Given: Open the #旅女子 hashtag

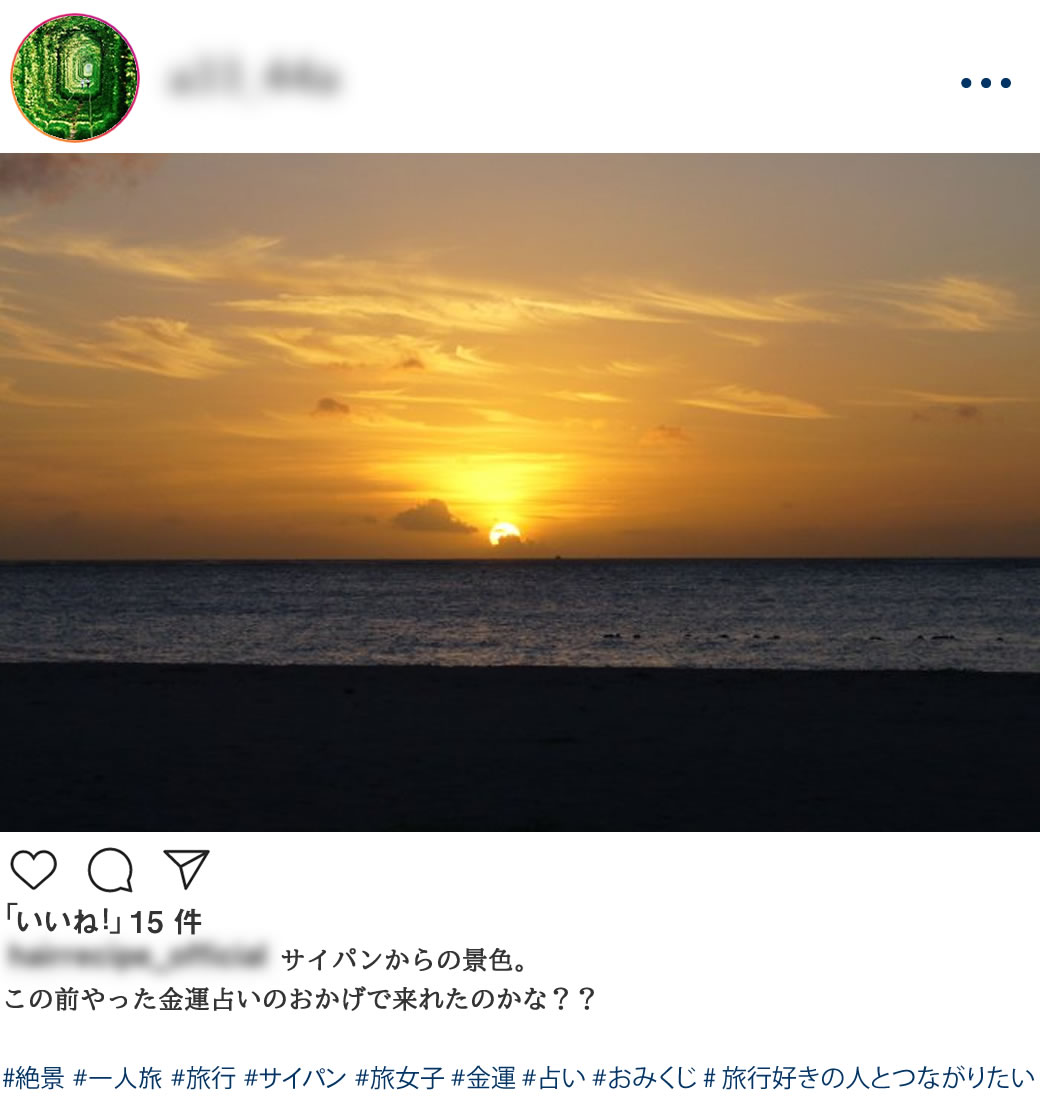Looking at the screenshot, I should [399, 1078].
